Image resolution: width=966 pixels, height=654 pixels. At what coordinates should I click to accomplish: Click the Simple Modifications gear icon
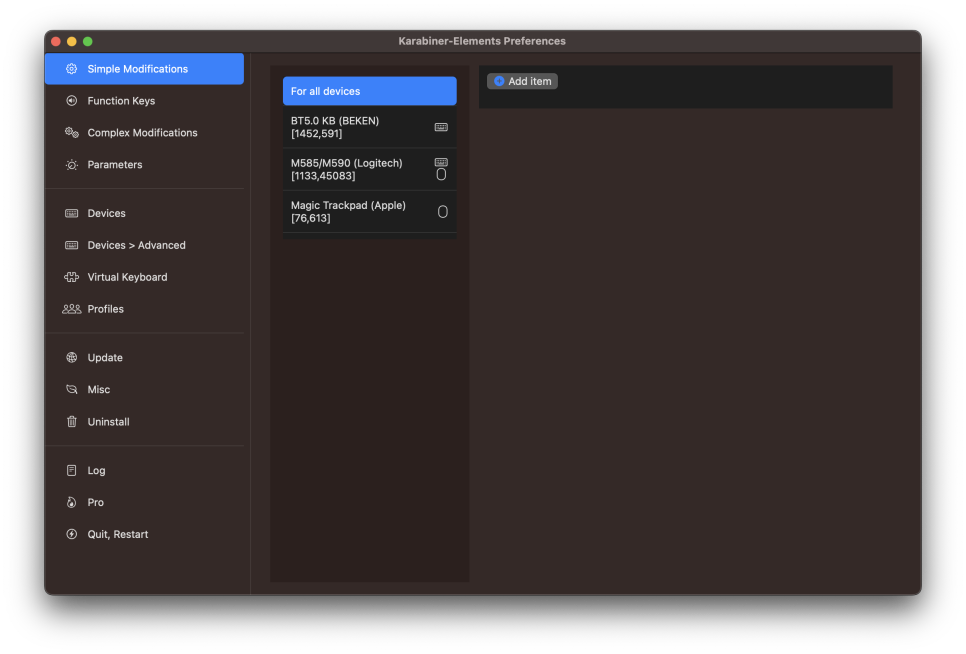71,69
